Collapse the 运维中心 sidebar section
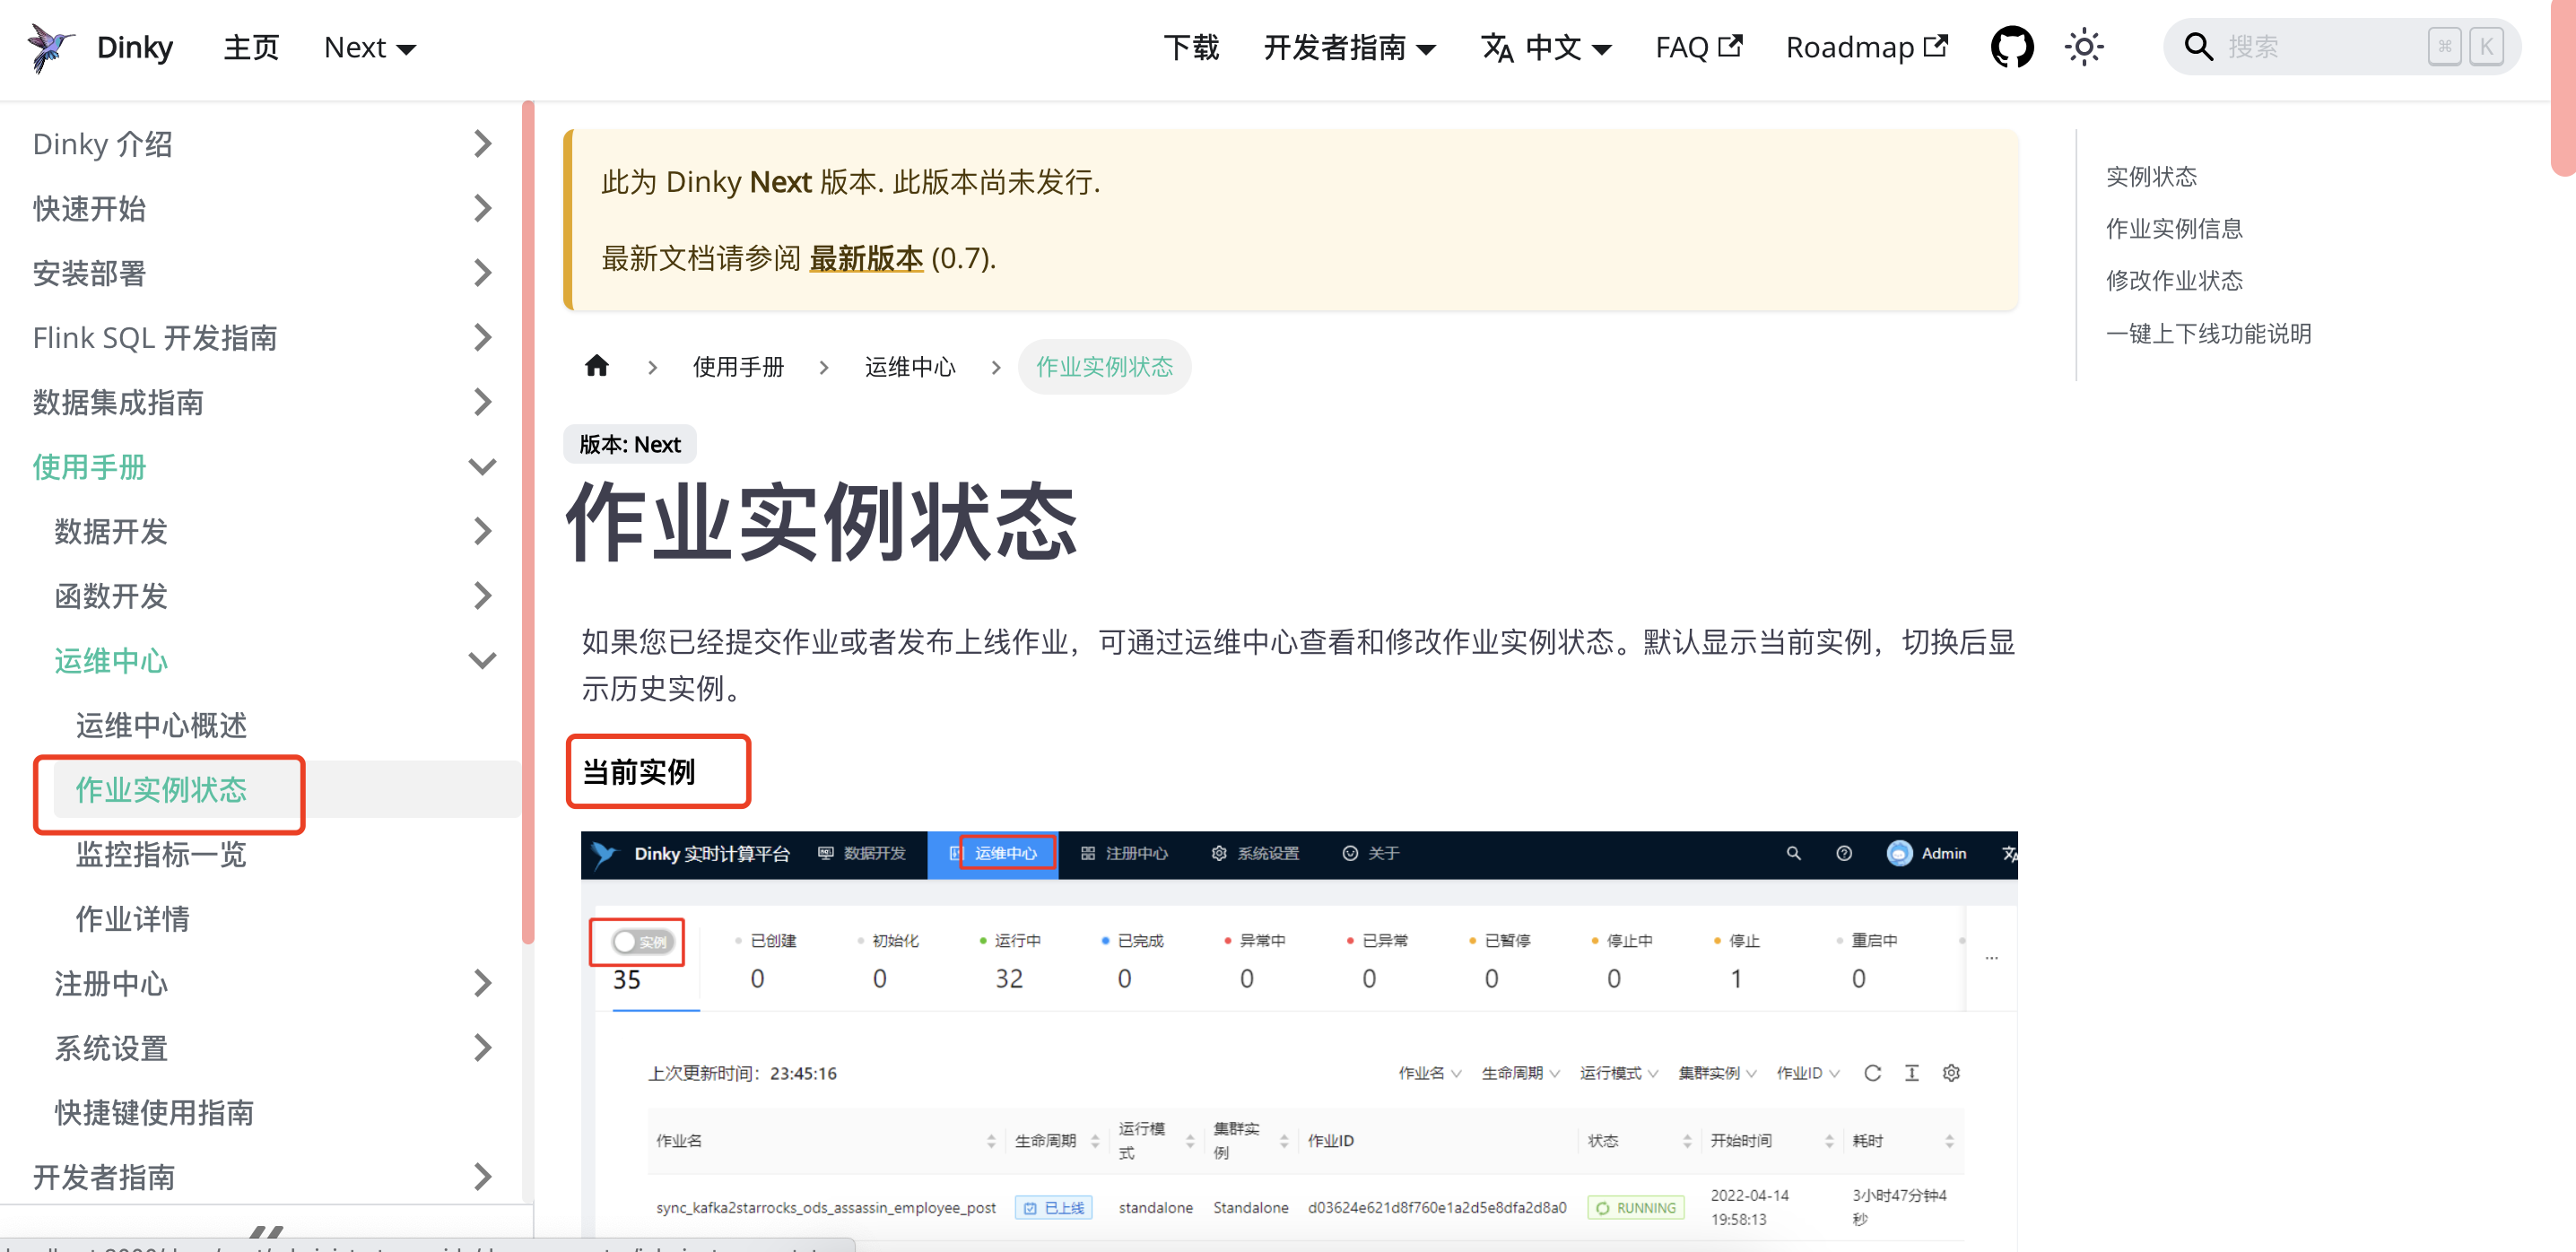This screenshot has width=2576, height=1252. pos(482,660)
